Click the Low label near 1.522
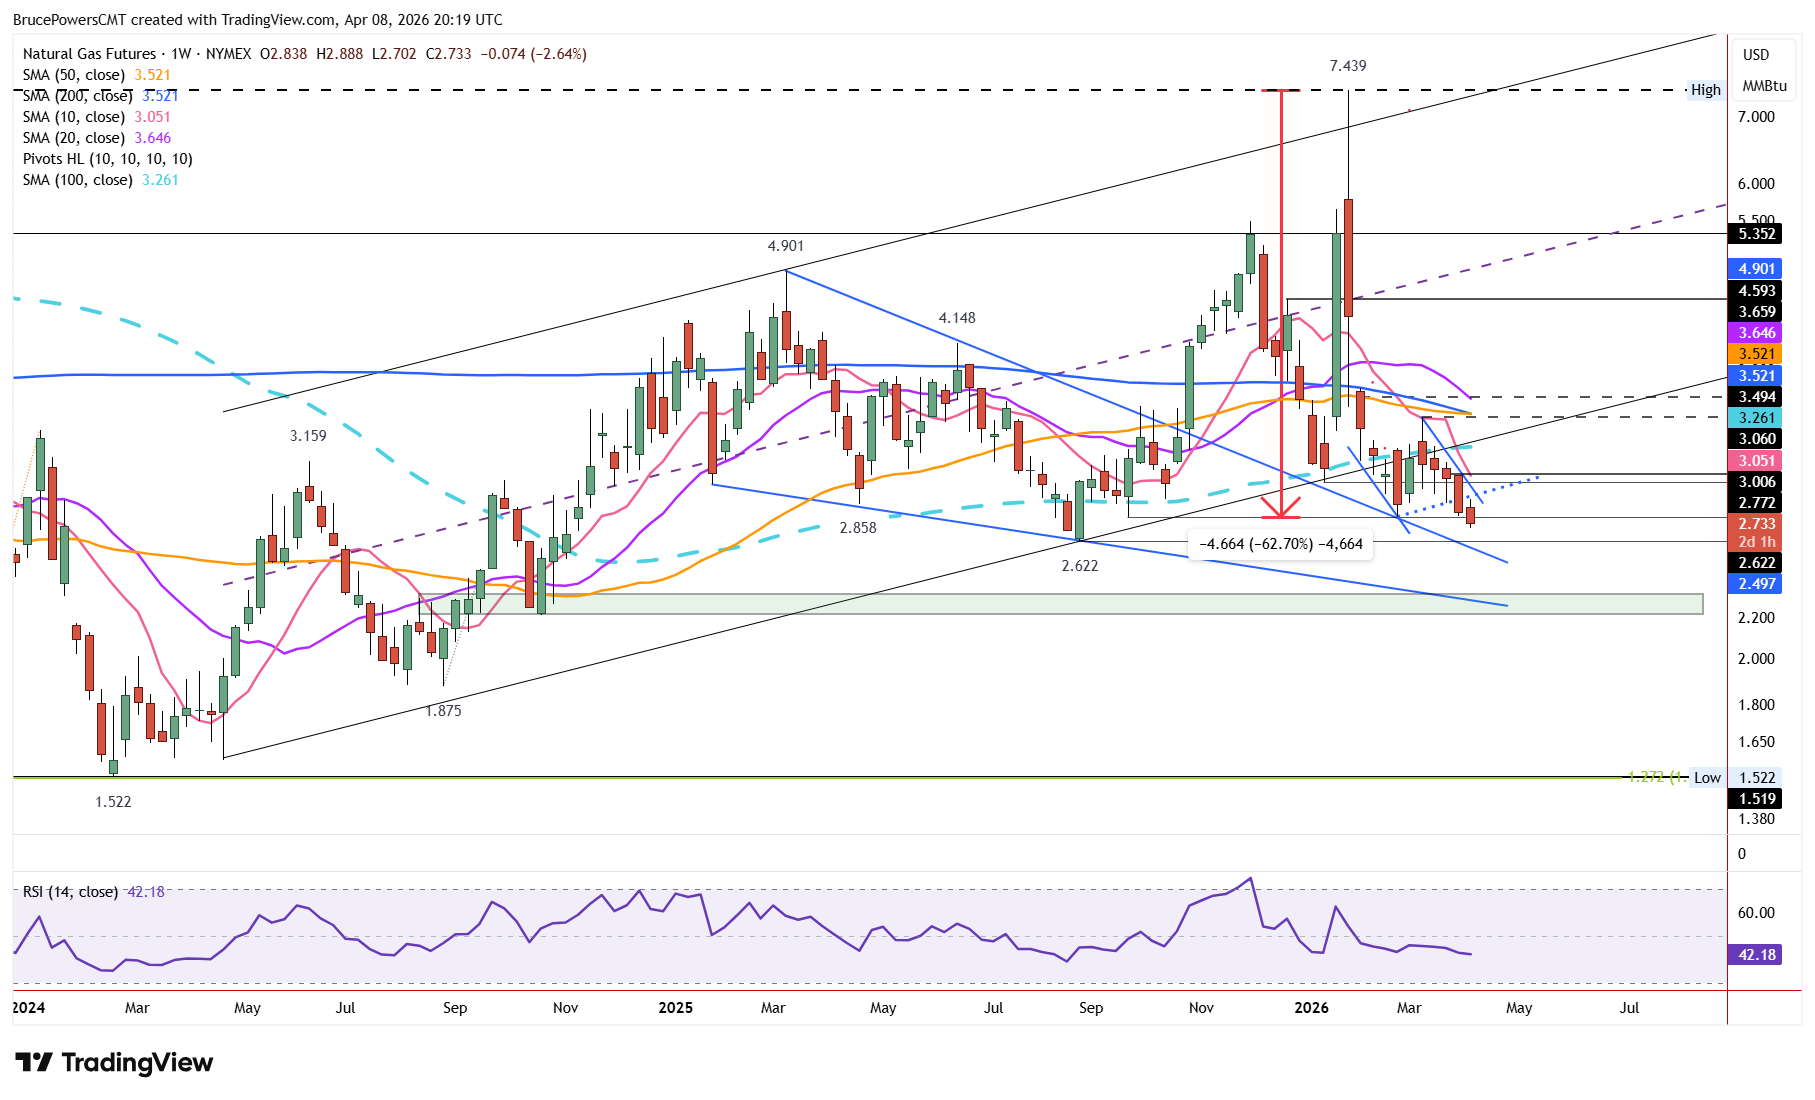This screenshot has height=1100, width=1815. click(1707, 778)
